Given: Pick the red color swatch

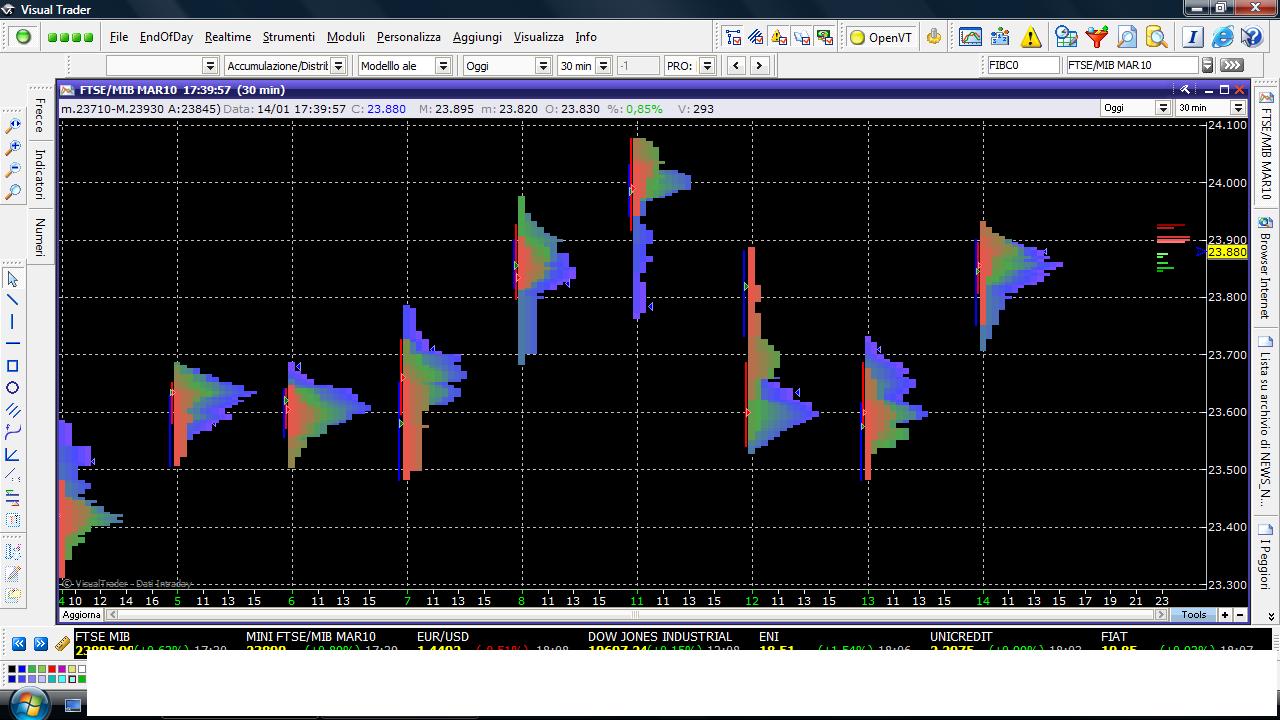Looking at the screenshot, I should (52, 669).
